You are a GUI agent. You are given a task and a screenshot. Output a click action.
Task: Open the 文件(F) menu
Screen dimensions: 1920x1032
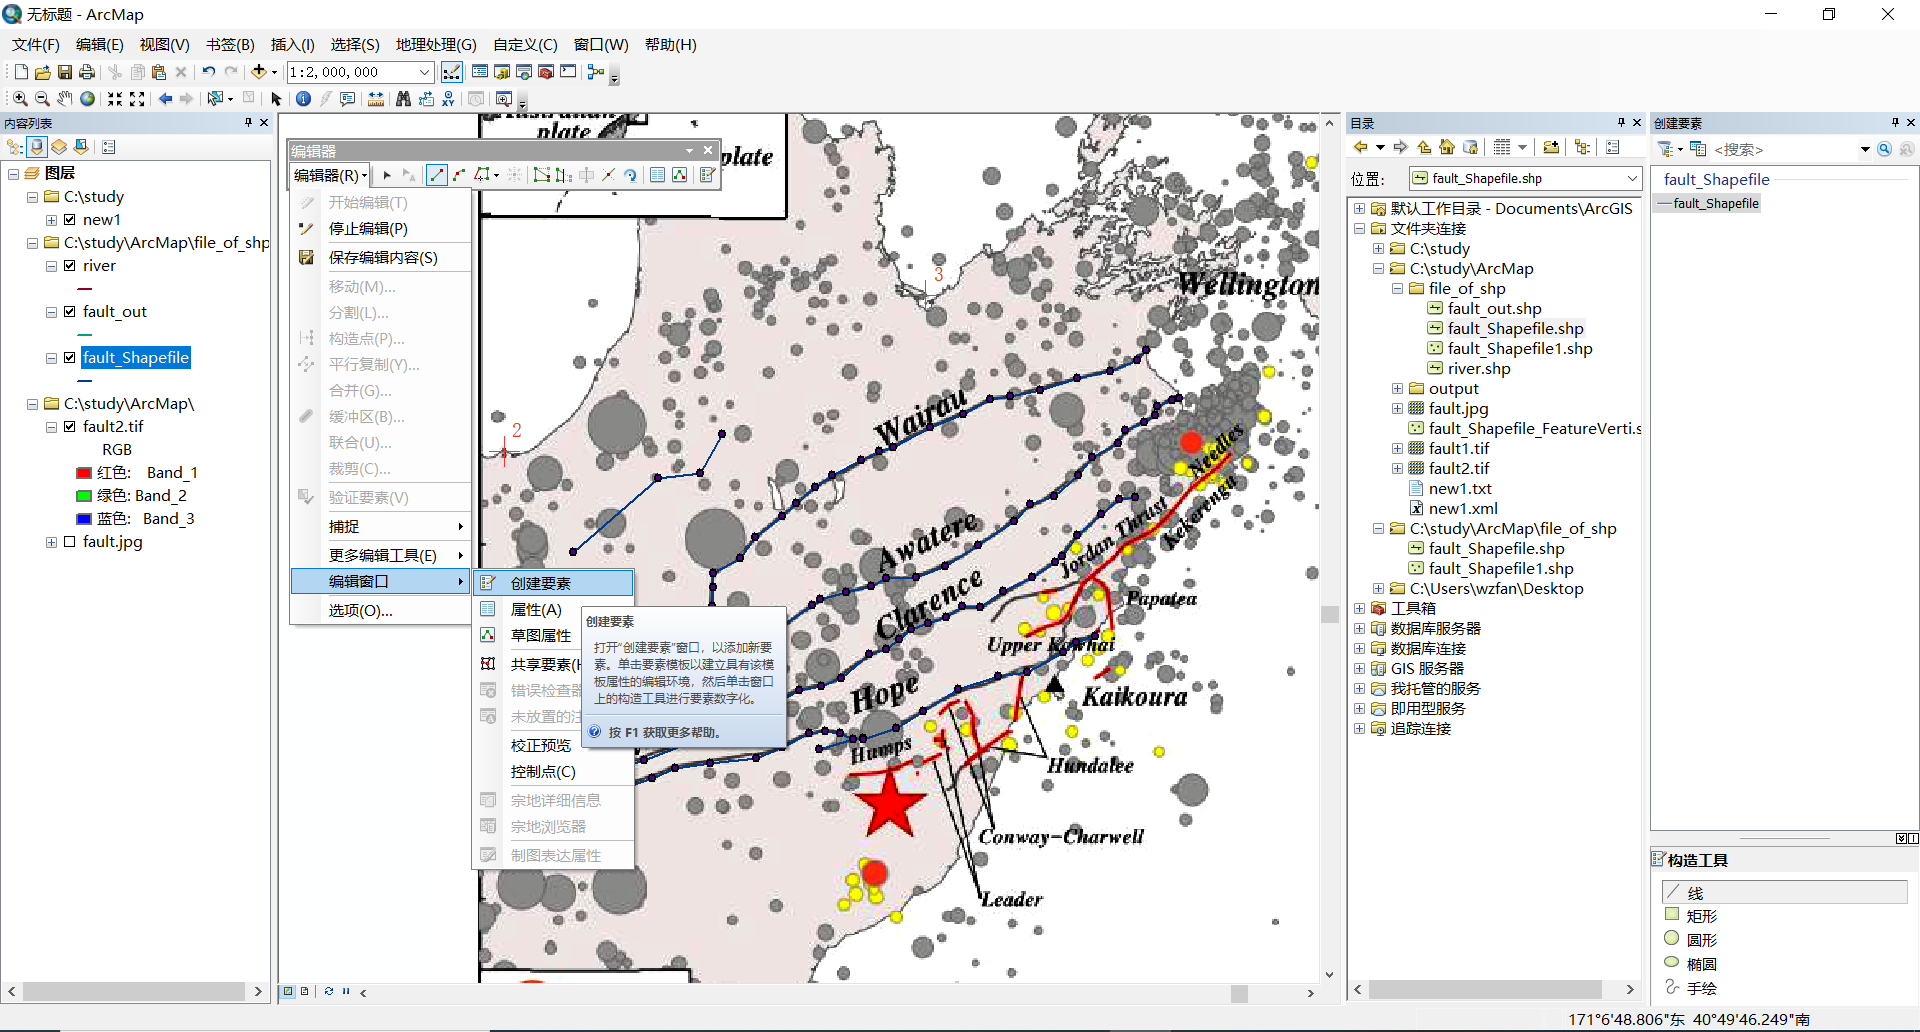[36, 44]
